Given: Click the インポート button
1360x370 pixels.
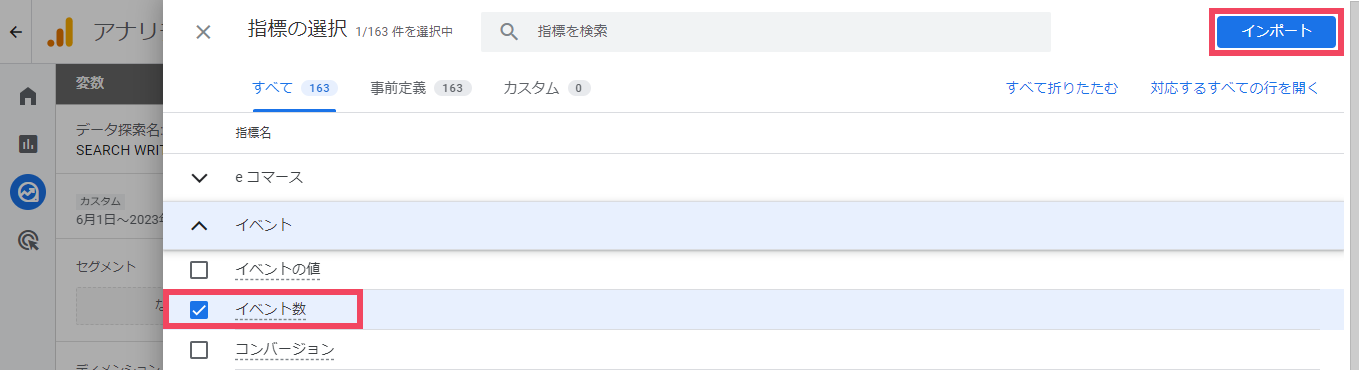Looking at the screenshot, I should [x=1277, y=31].
